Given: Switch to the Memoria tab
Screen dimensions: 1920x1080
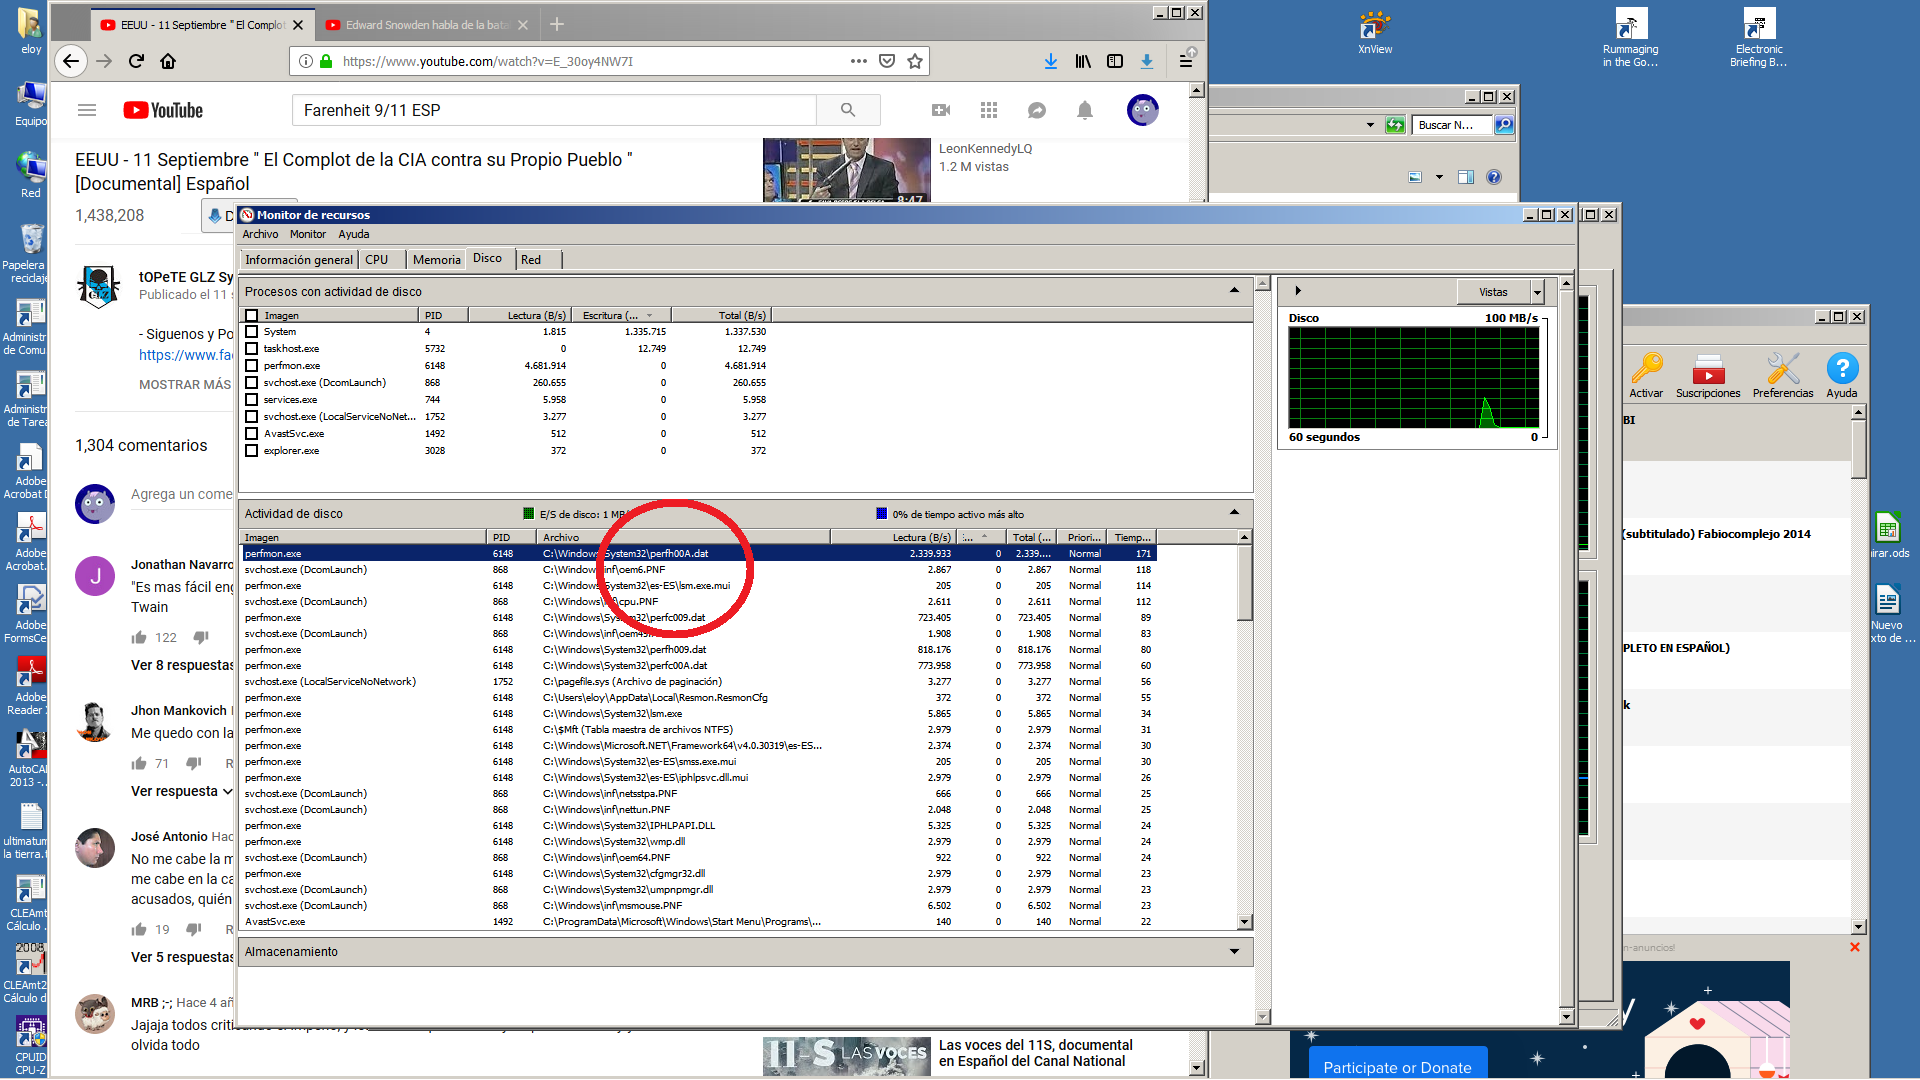Looking at the screenshot, I should [x=436, y=260].
